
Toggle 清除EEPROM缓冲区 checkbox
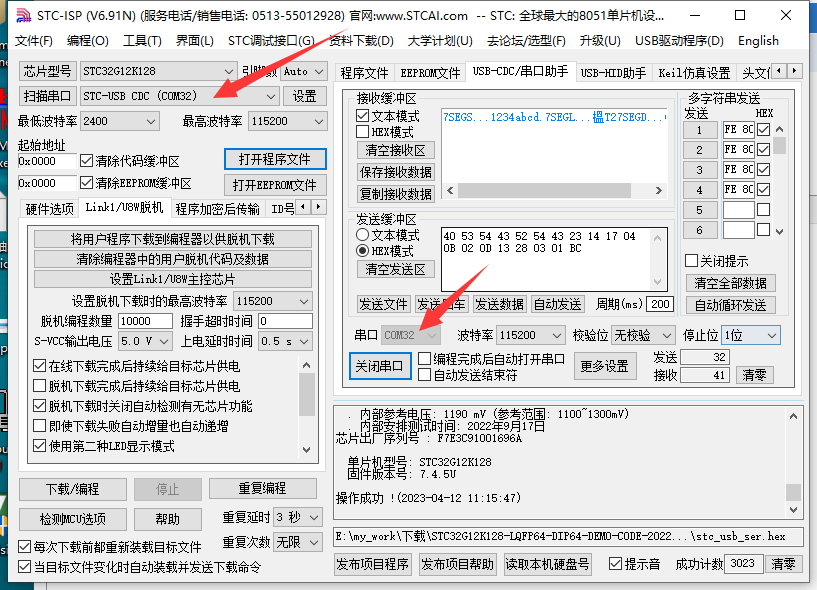coord(86,183)
